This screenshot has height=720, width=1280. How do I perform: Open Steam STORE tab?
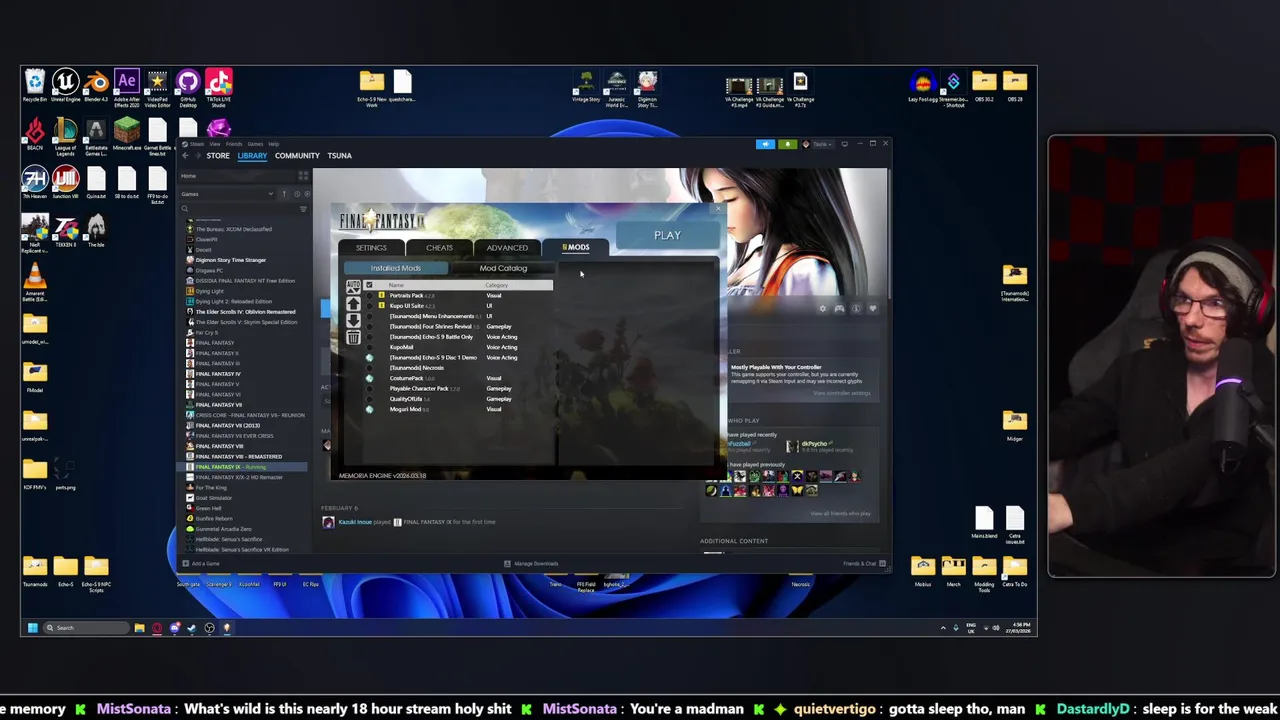[218, 156]
